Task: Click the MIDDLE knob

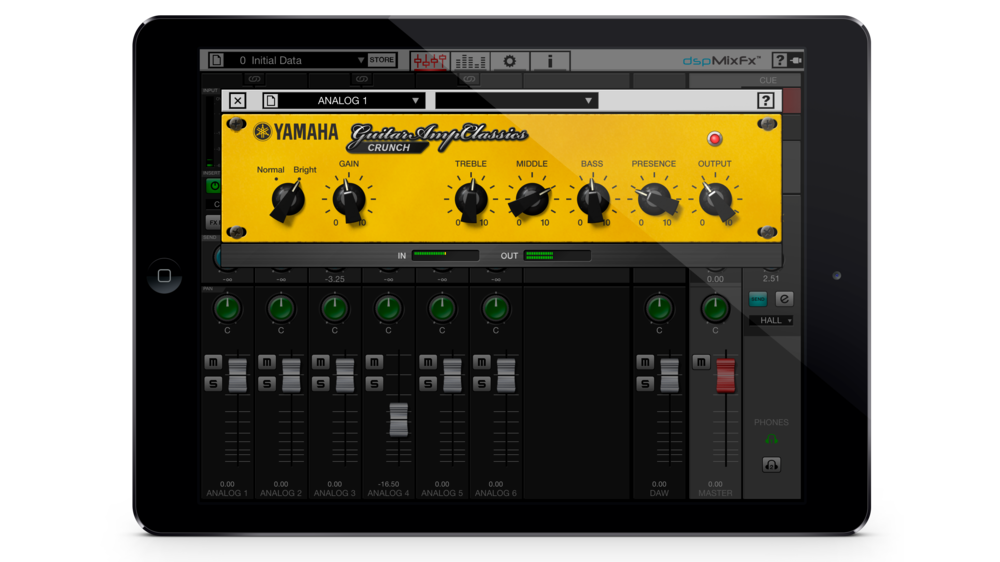Action: [x=531, y=200]
